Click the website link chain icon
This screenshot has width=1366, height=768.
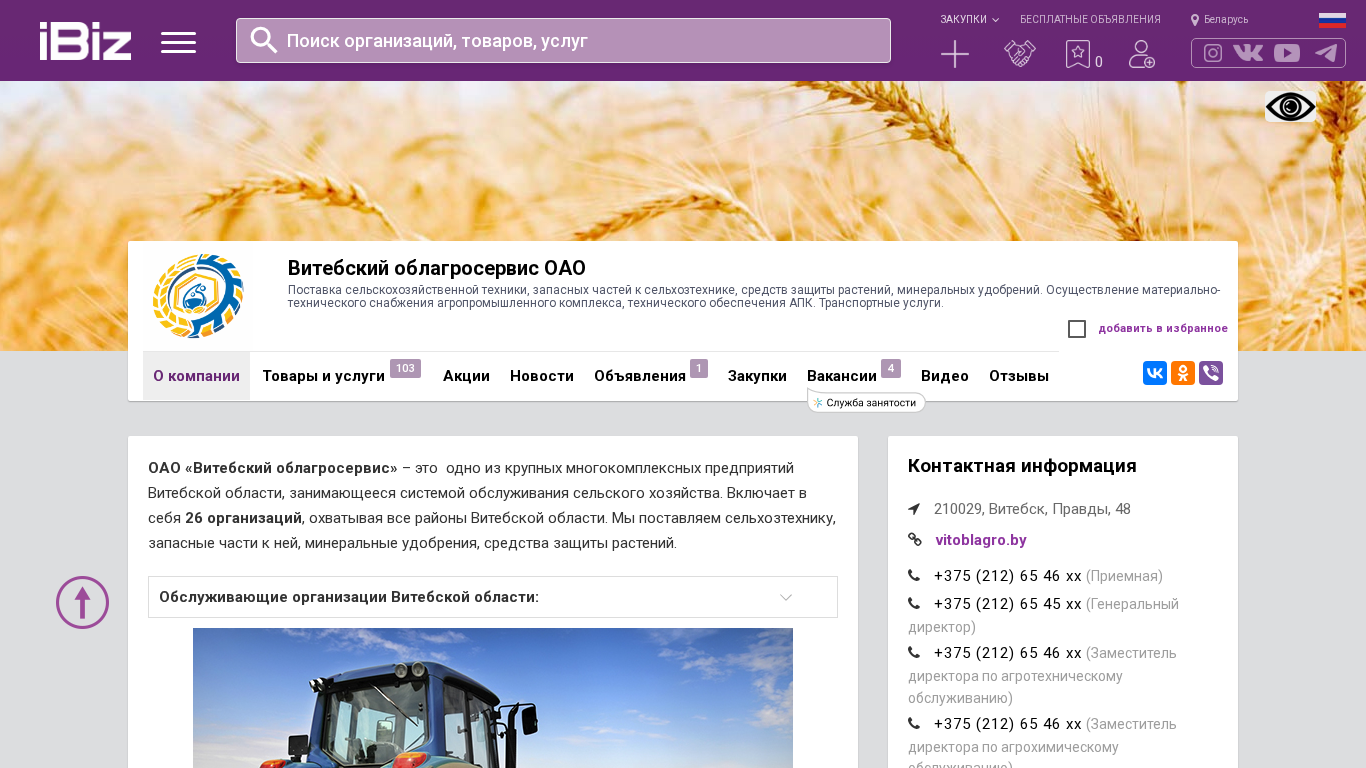(914, 539)
